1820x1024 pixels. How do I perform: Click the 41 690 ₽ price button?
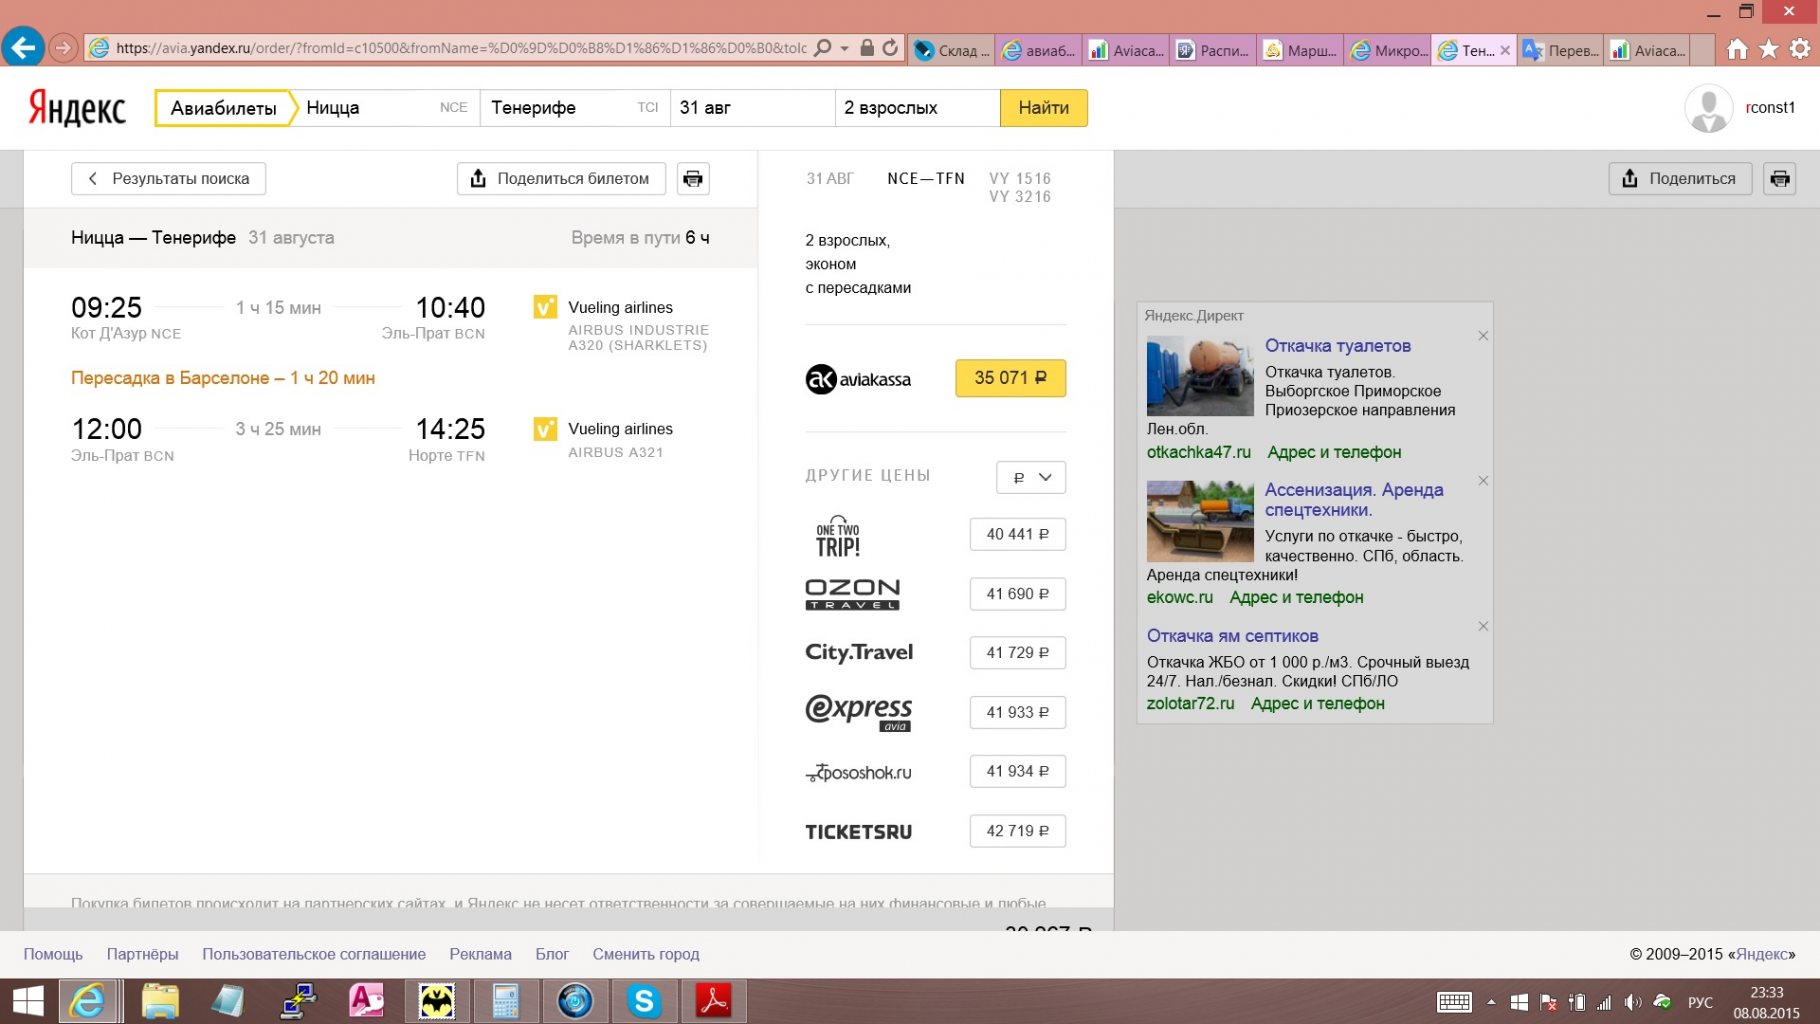1017,594
